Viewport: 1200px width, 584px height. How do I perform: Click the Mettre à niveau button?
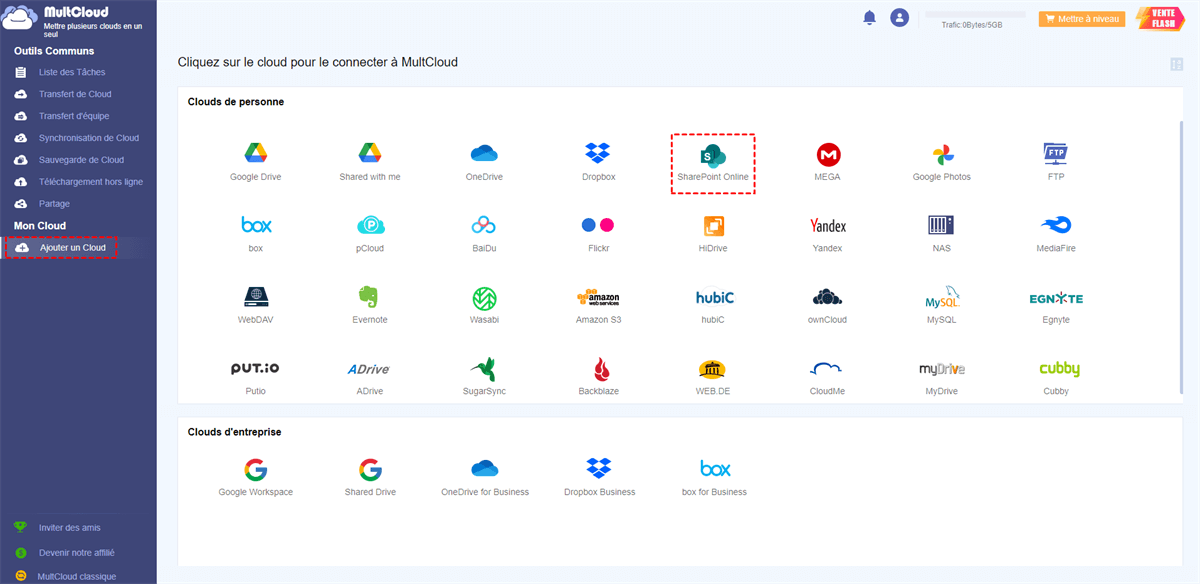point(1082,18)
